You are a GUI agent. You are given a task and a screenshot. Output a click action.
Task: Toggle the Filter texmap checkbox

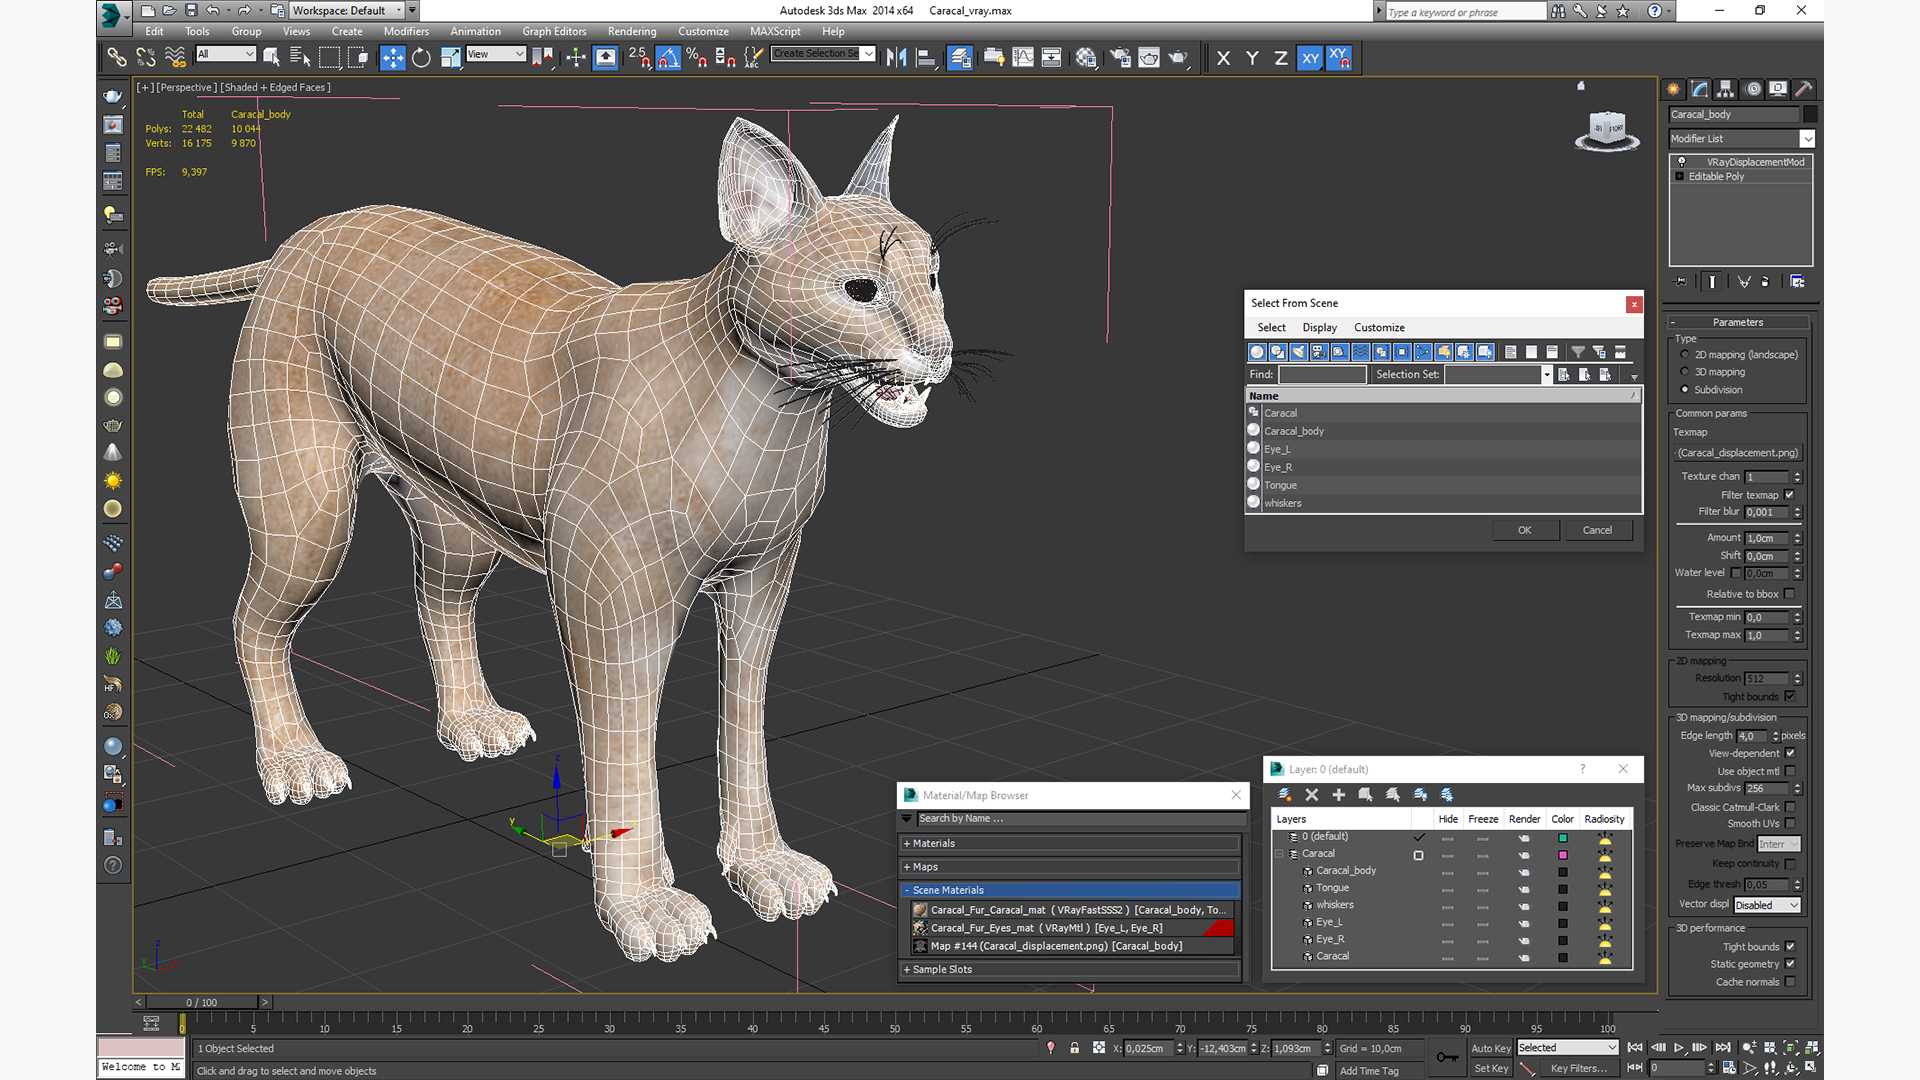1789,495
